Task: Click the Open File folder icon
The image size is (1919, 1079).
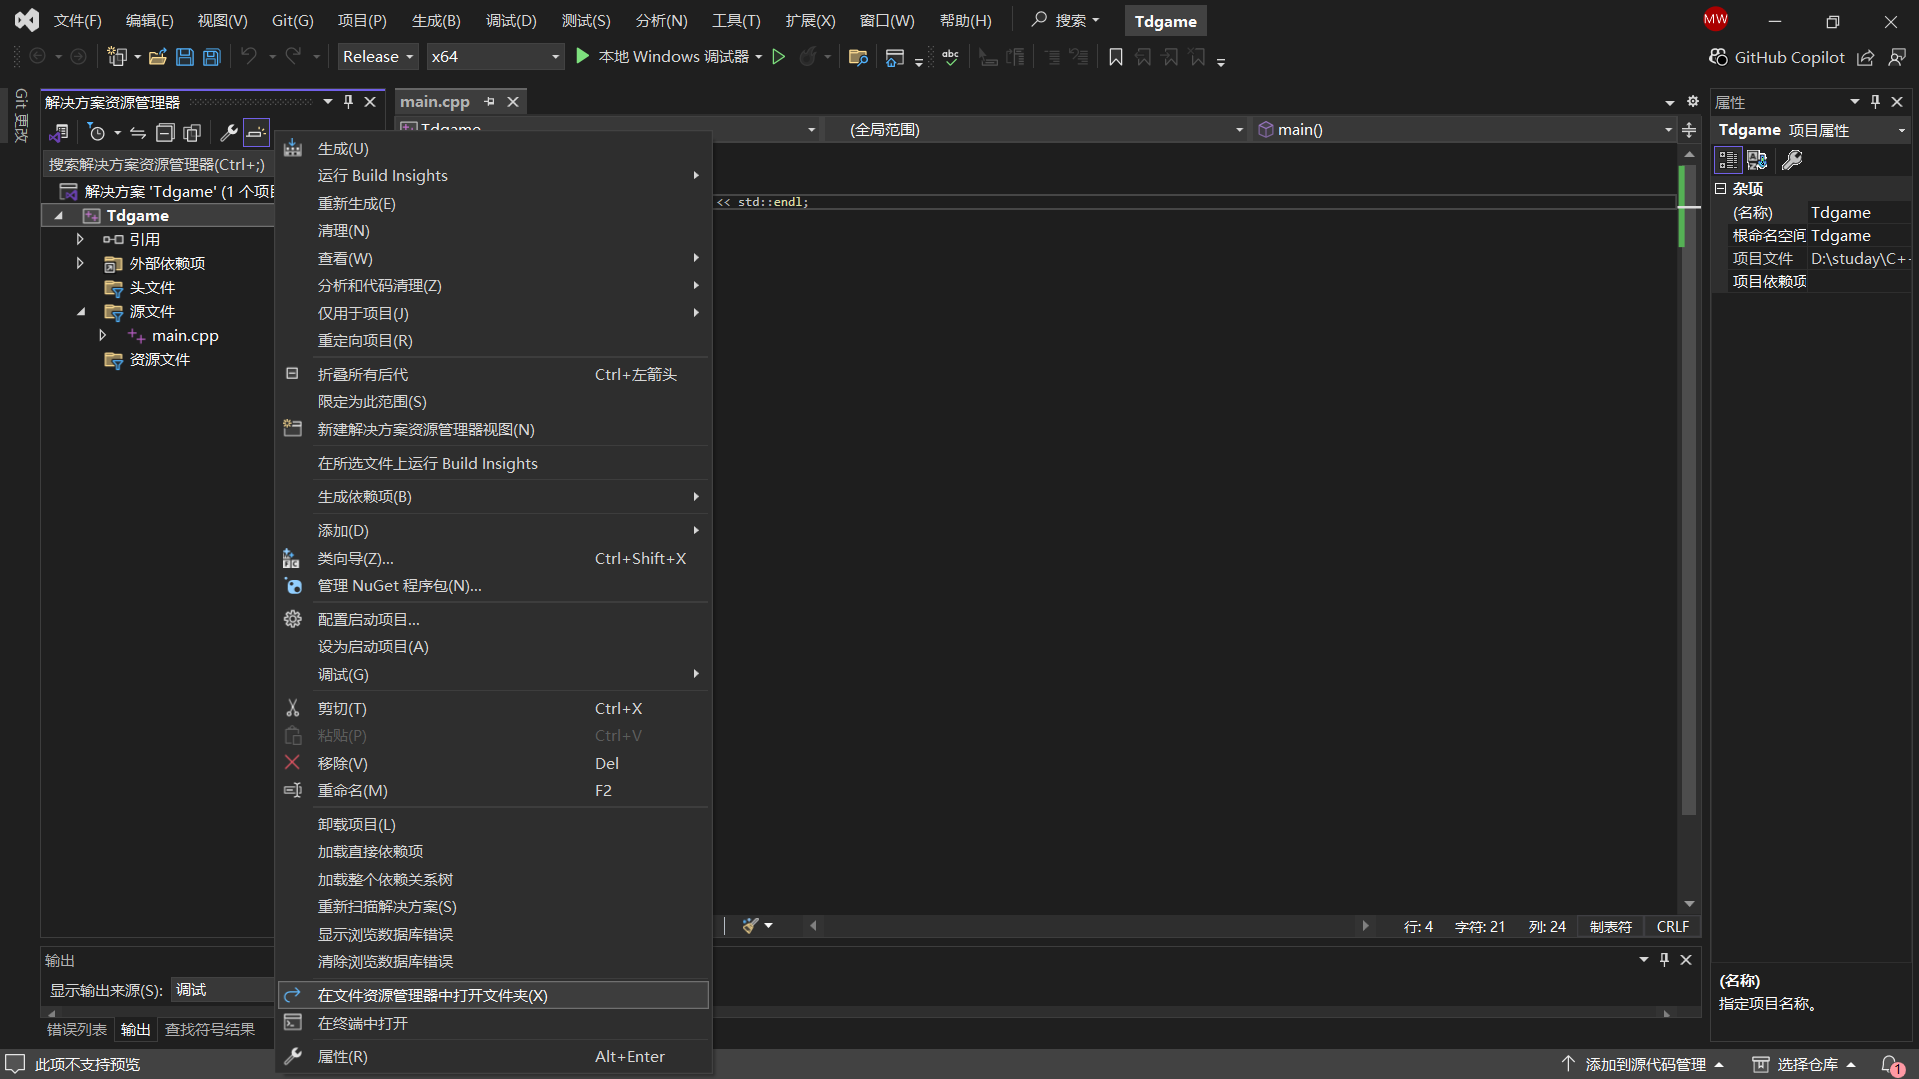Action: tap(157, 57)
